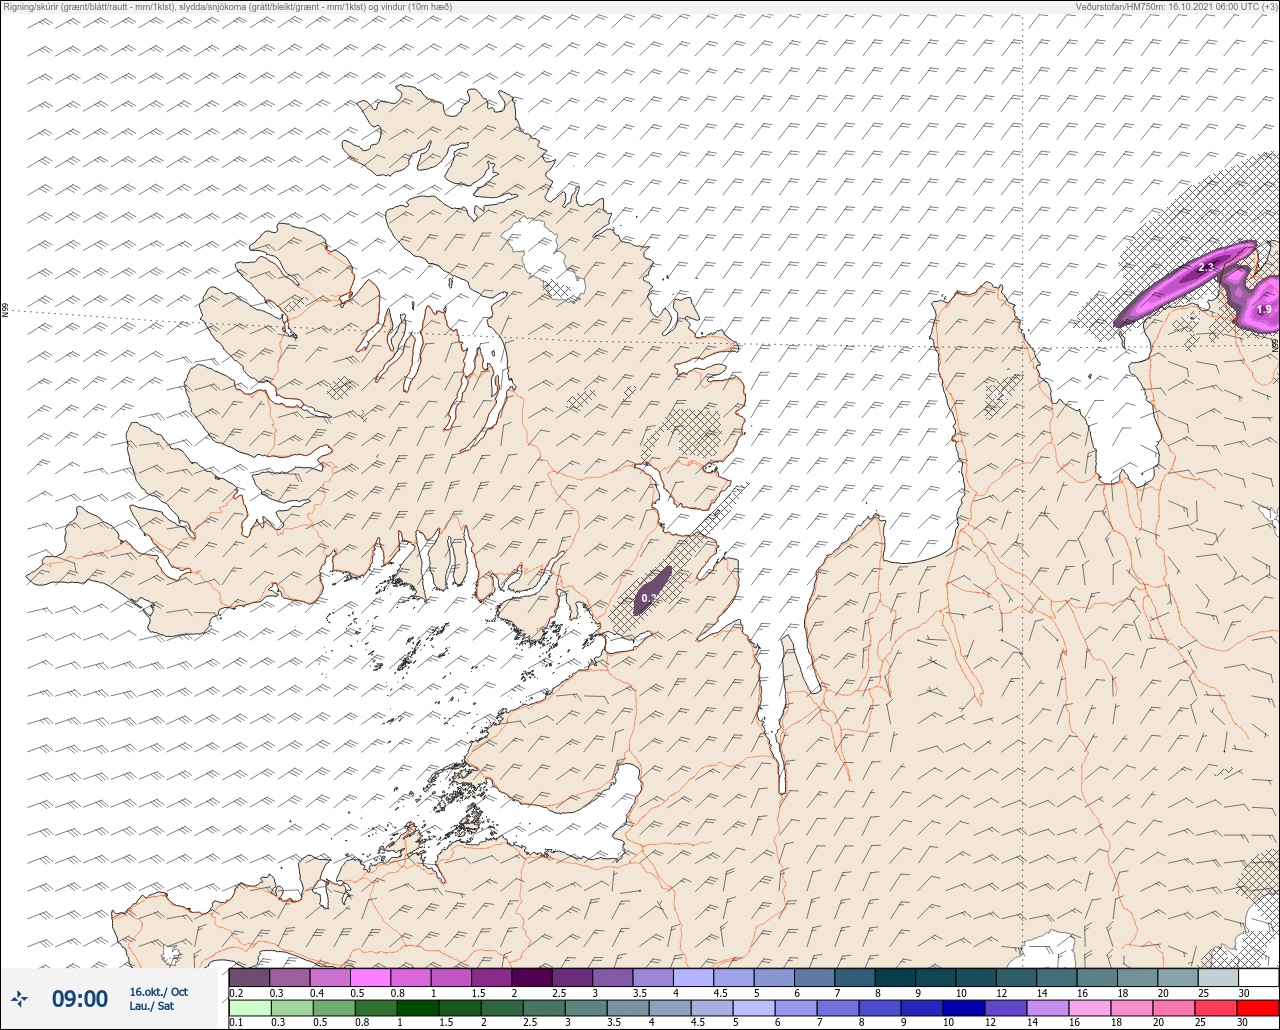
Task: Pick the light grey 25 swatch in the snow legend
Action: click(1218, 977)
